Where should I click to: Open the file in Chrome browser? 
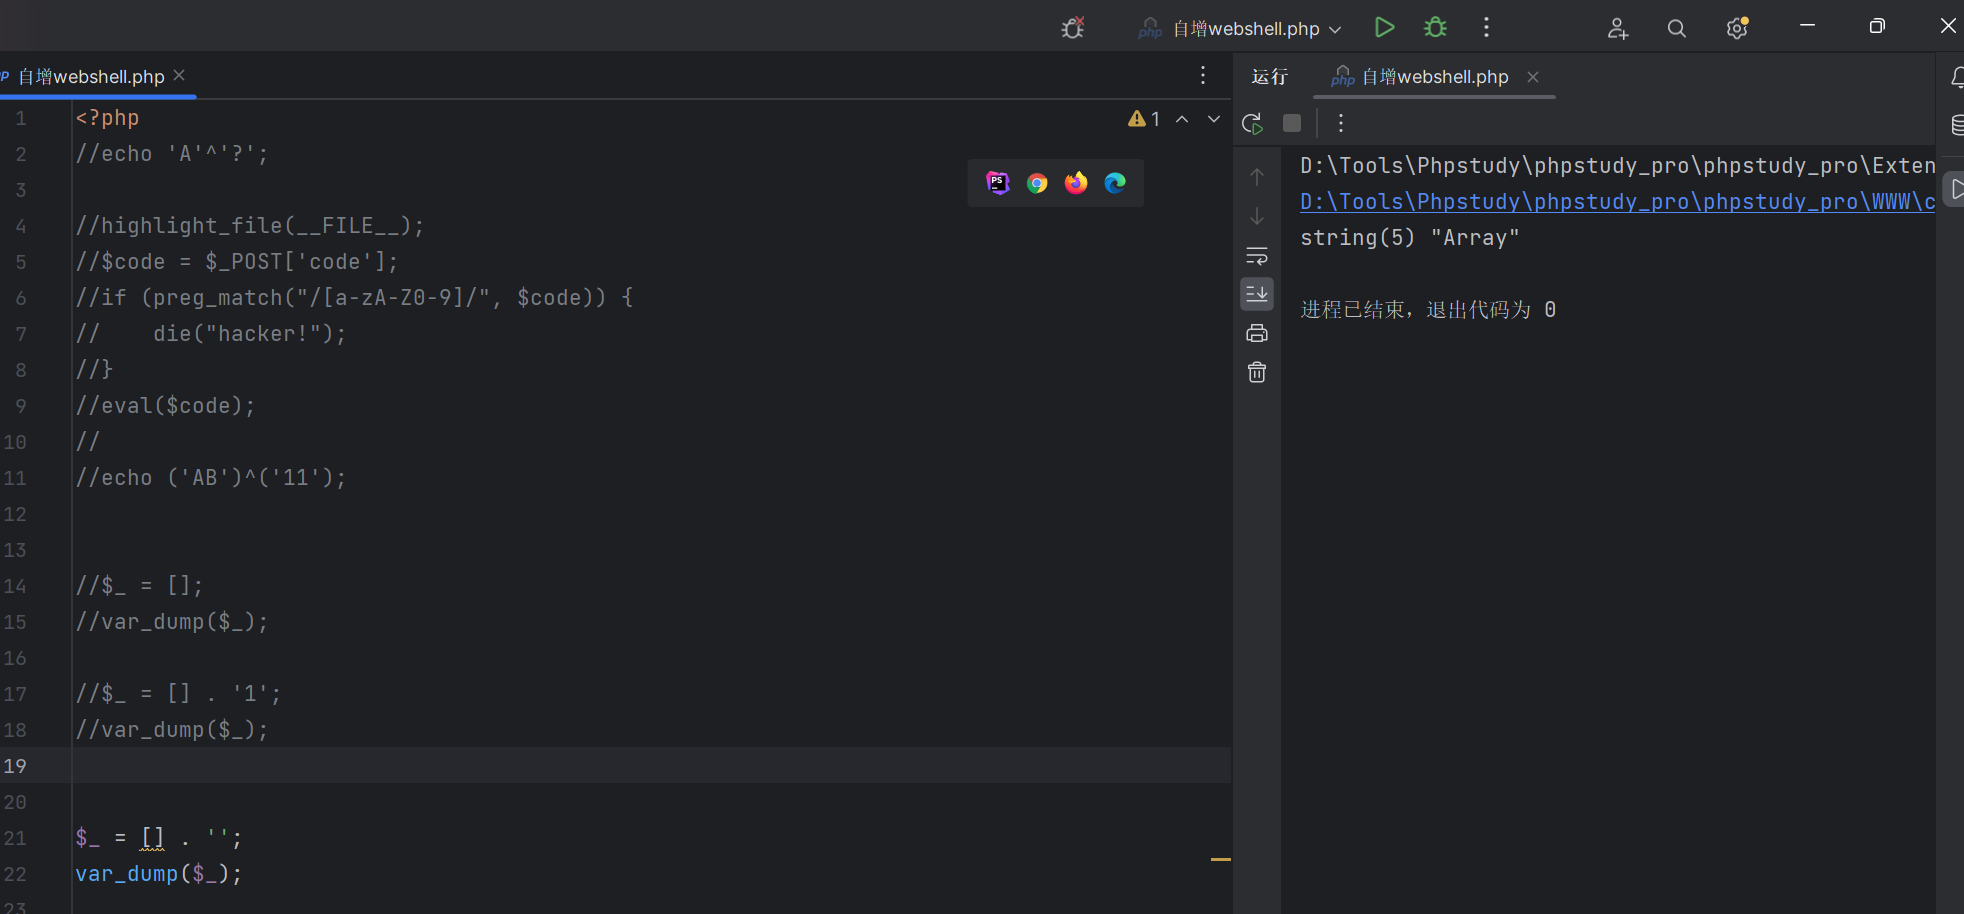[1037, 183]
